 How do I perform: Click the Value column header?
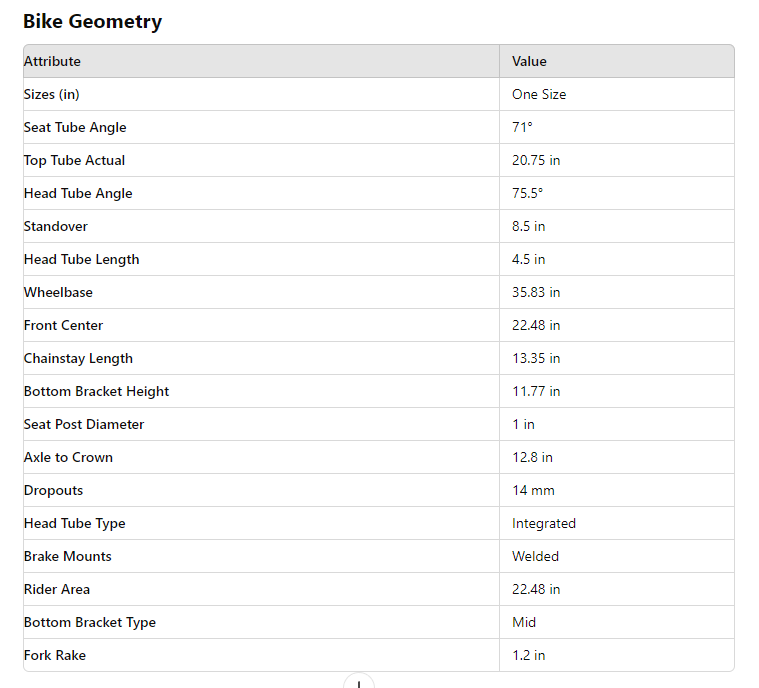pyautogui.click(x=529, y=61)
